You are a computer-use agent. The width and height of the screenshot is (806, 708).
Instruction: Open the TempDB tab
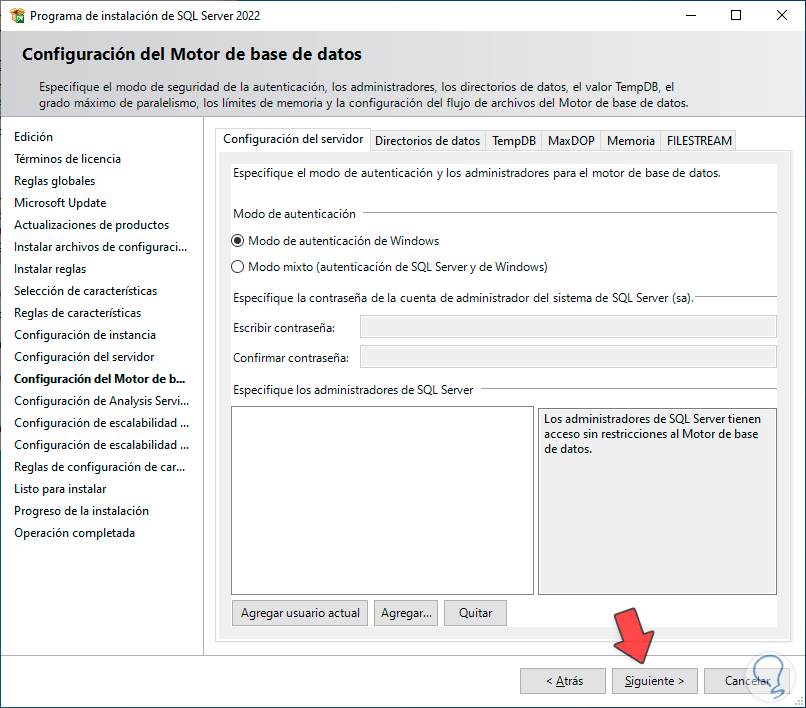(514, 141)
